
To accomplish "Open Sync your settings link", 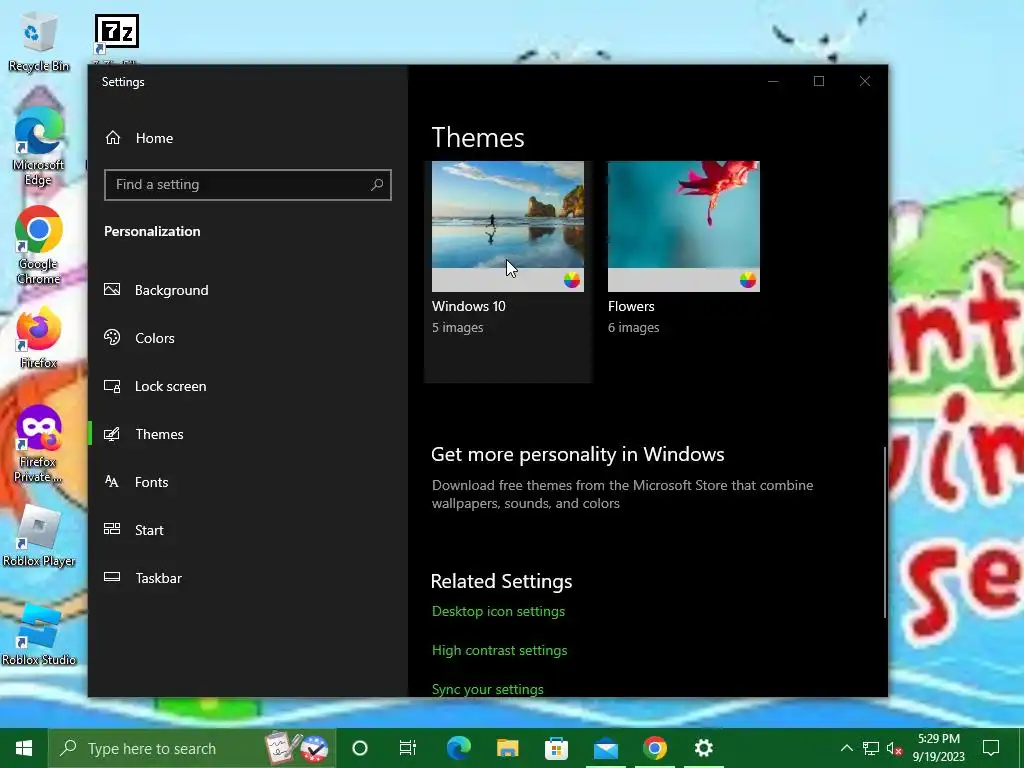I will coord(488,690).
